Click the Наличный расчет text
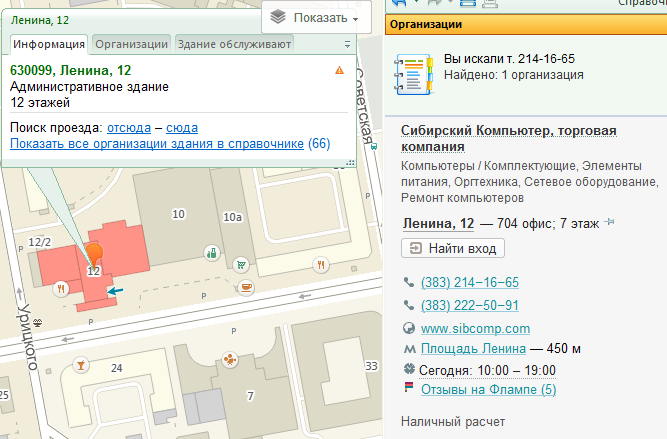The height and width of the screenshot is (439, 667). pos(453,422)
